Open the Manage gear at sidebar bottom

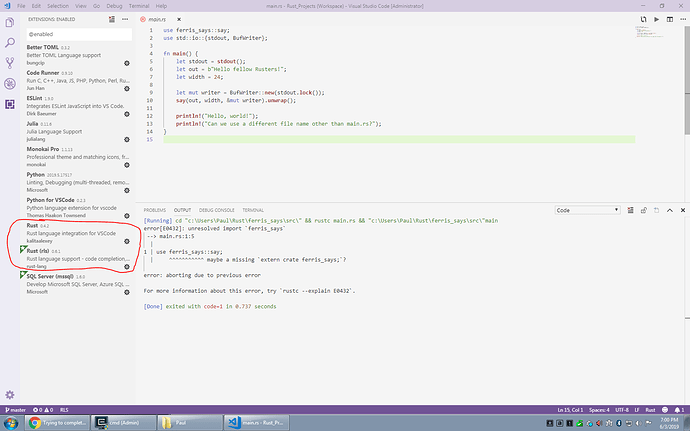coord(10,395)
